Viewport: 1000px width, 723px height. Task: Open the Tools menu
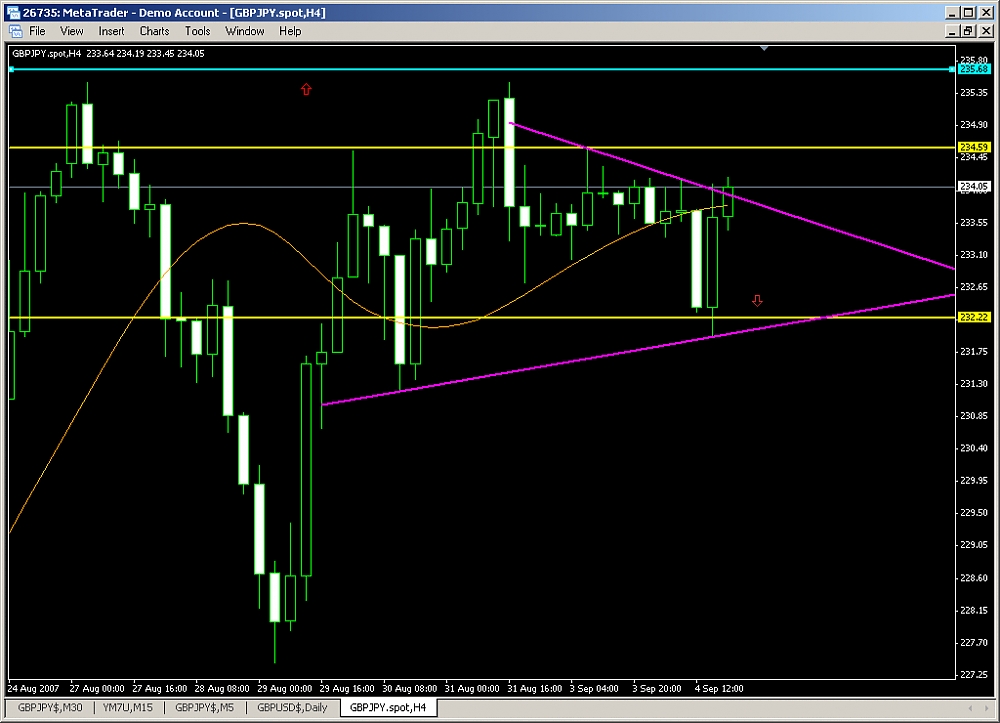click(x=197, y=31)
